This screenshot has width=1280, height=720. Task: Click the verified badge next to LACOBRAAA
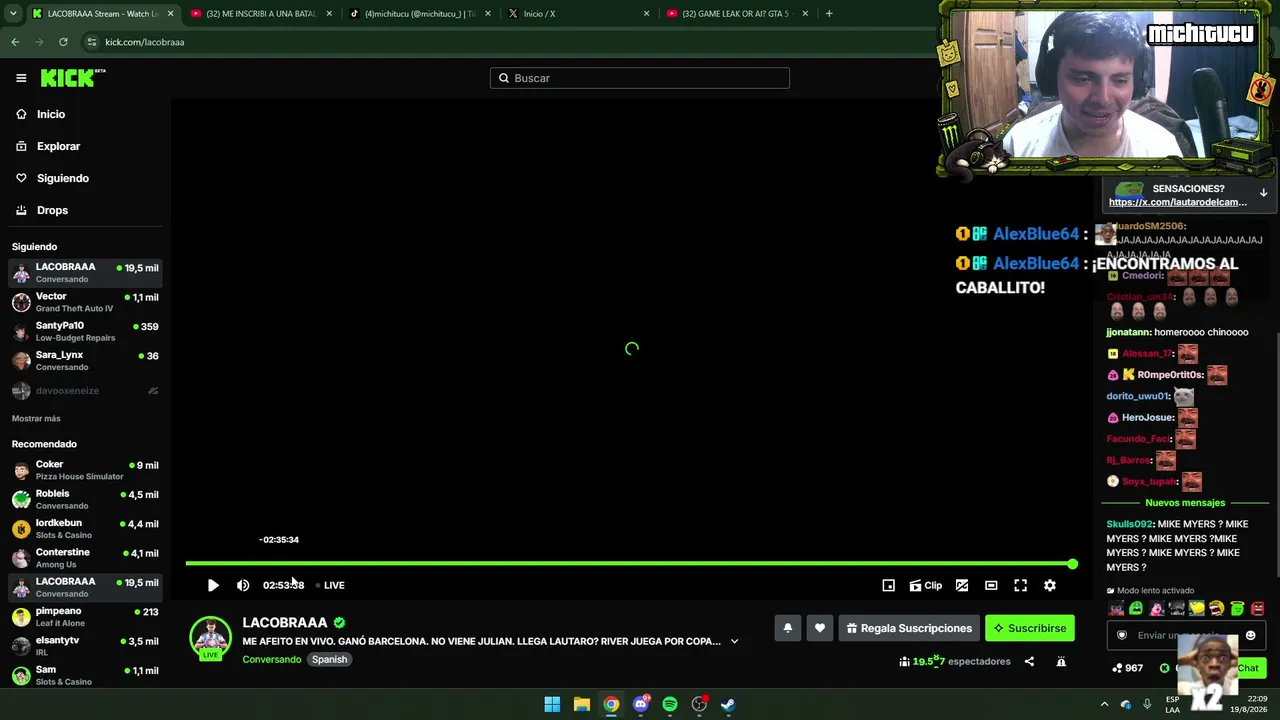(x=339, y=623)
